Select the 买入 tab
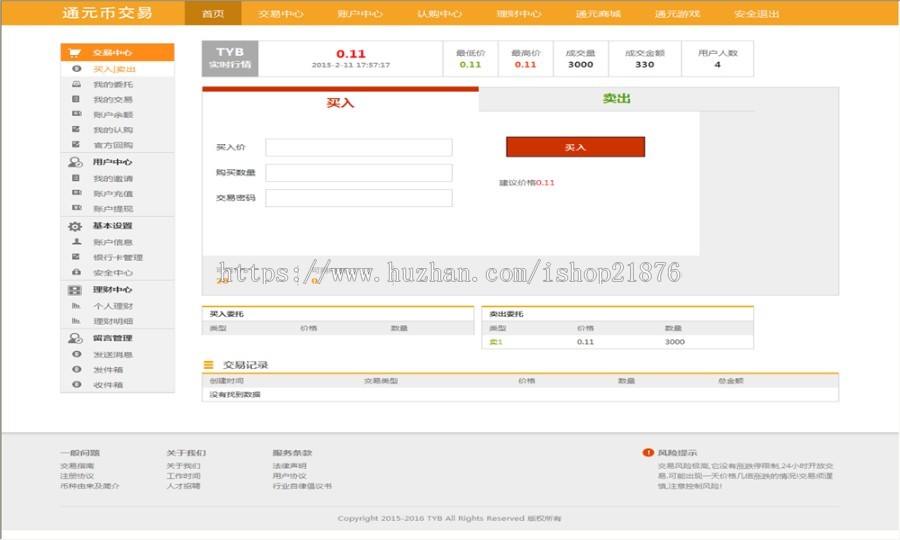This screenshot has height=540, width=900. (x=340, y=103)
